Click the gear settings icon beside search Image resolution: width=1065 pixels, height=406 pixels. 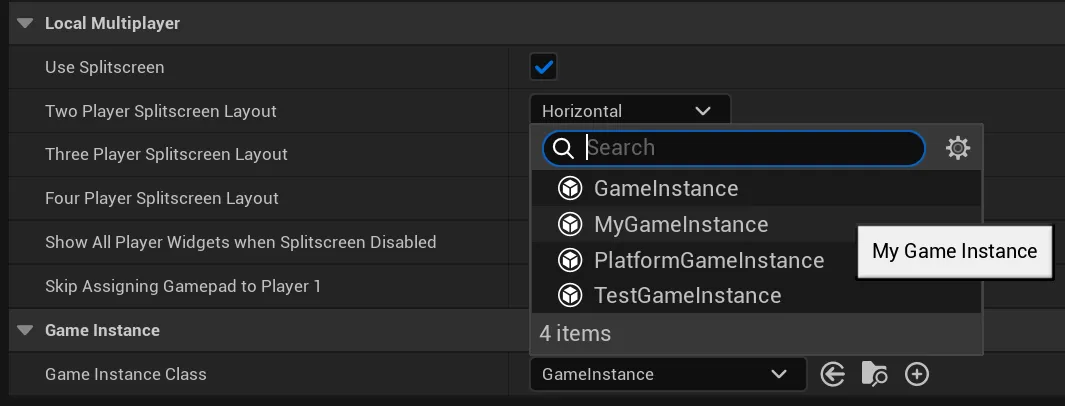click(x=958, y=148)
